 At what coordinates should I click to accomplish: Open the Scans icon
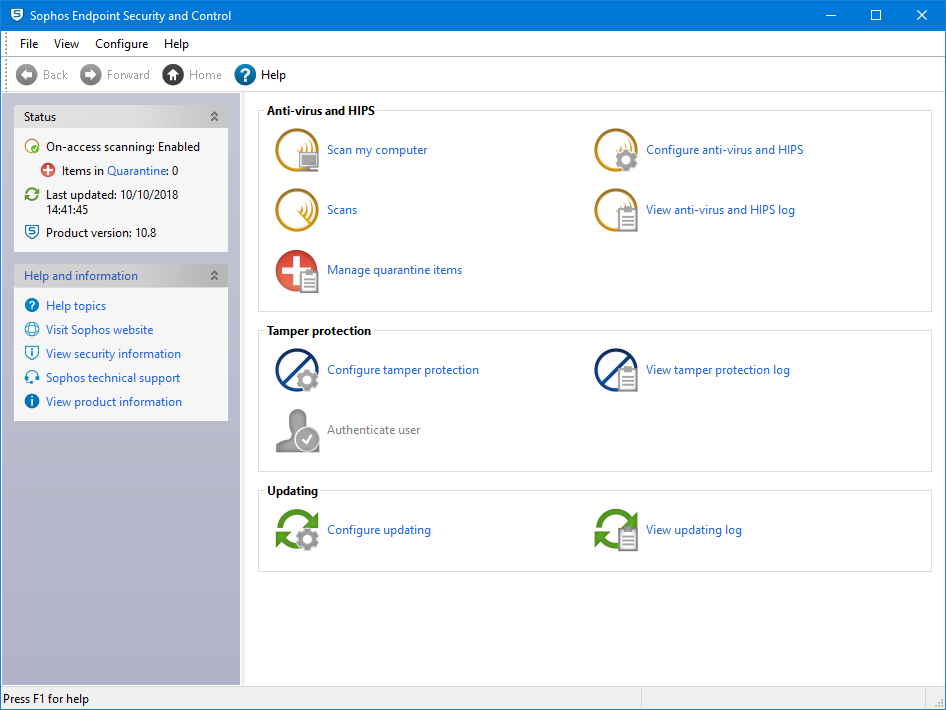297,211
